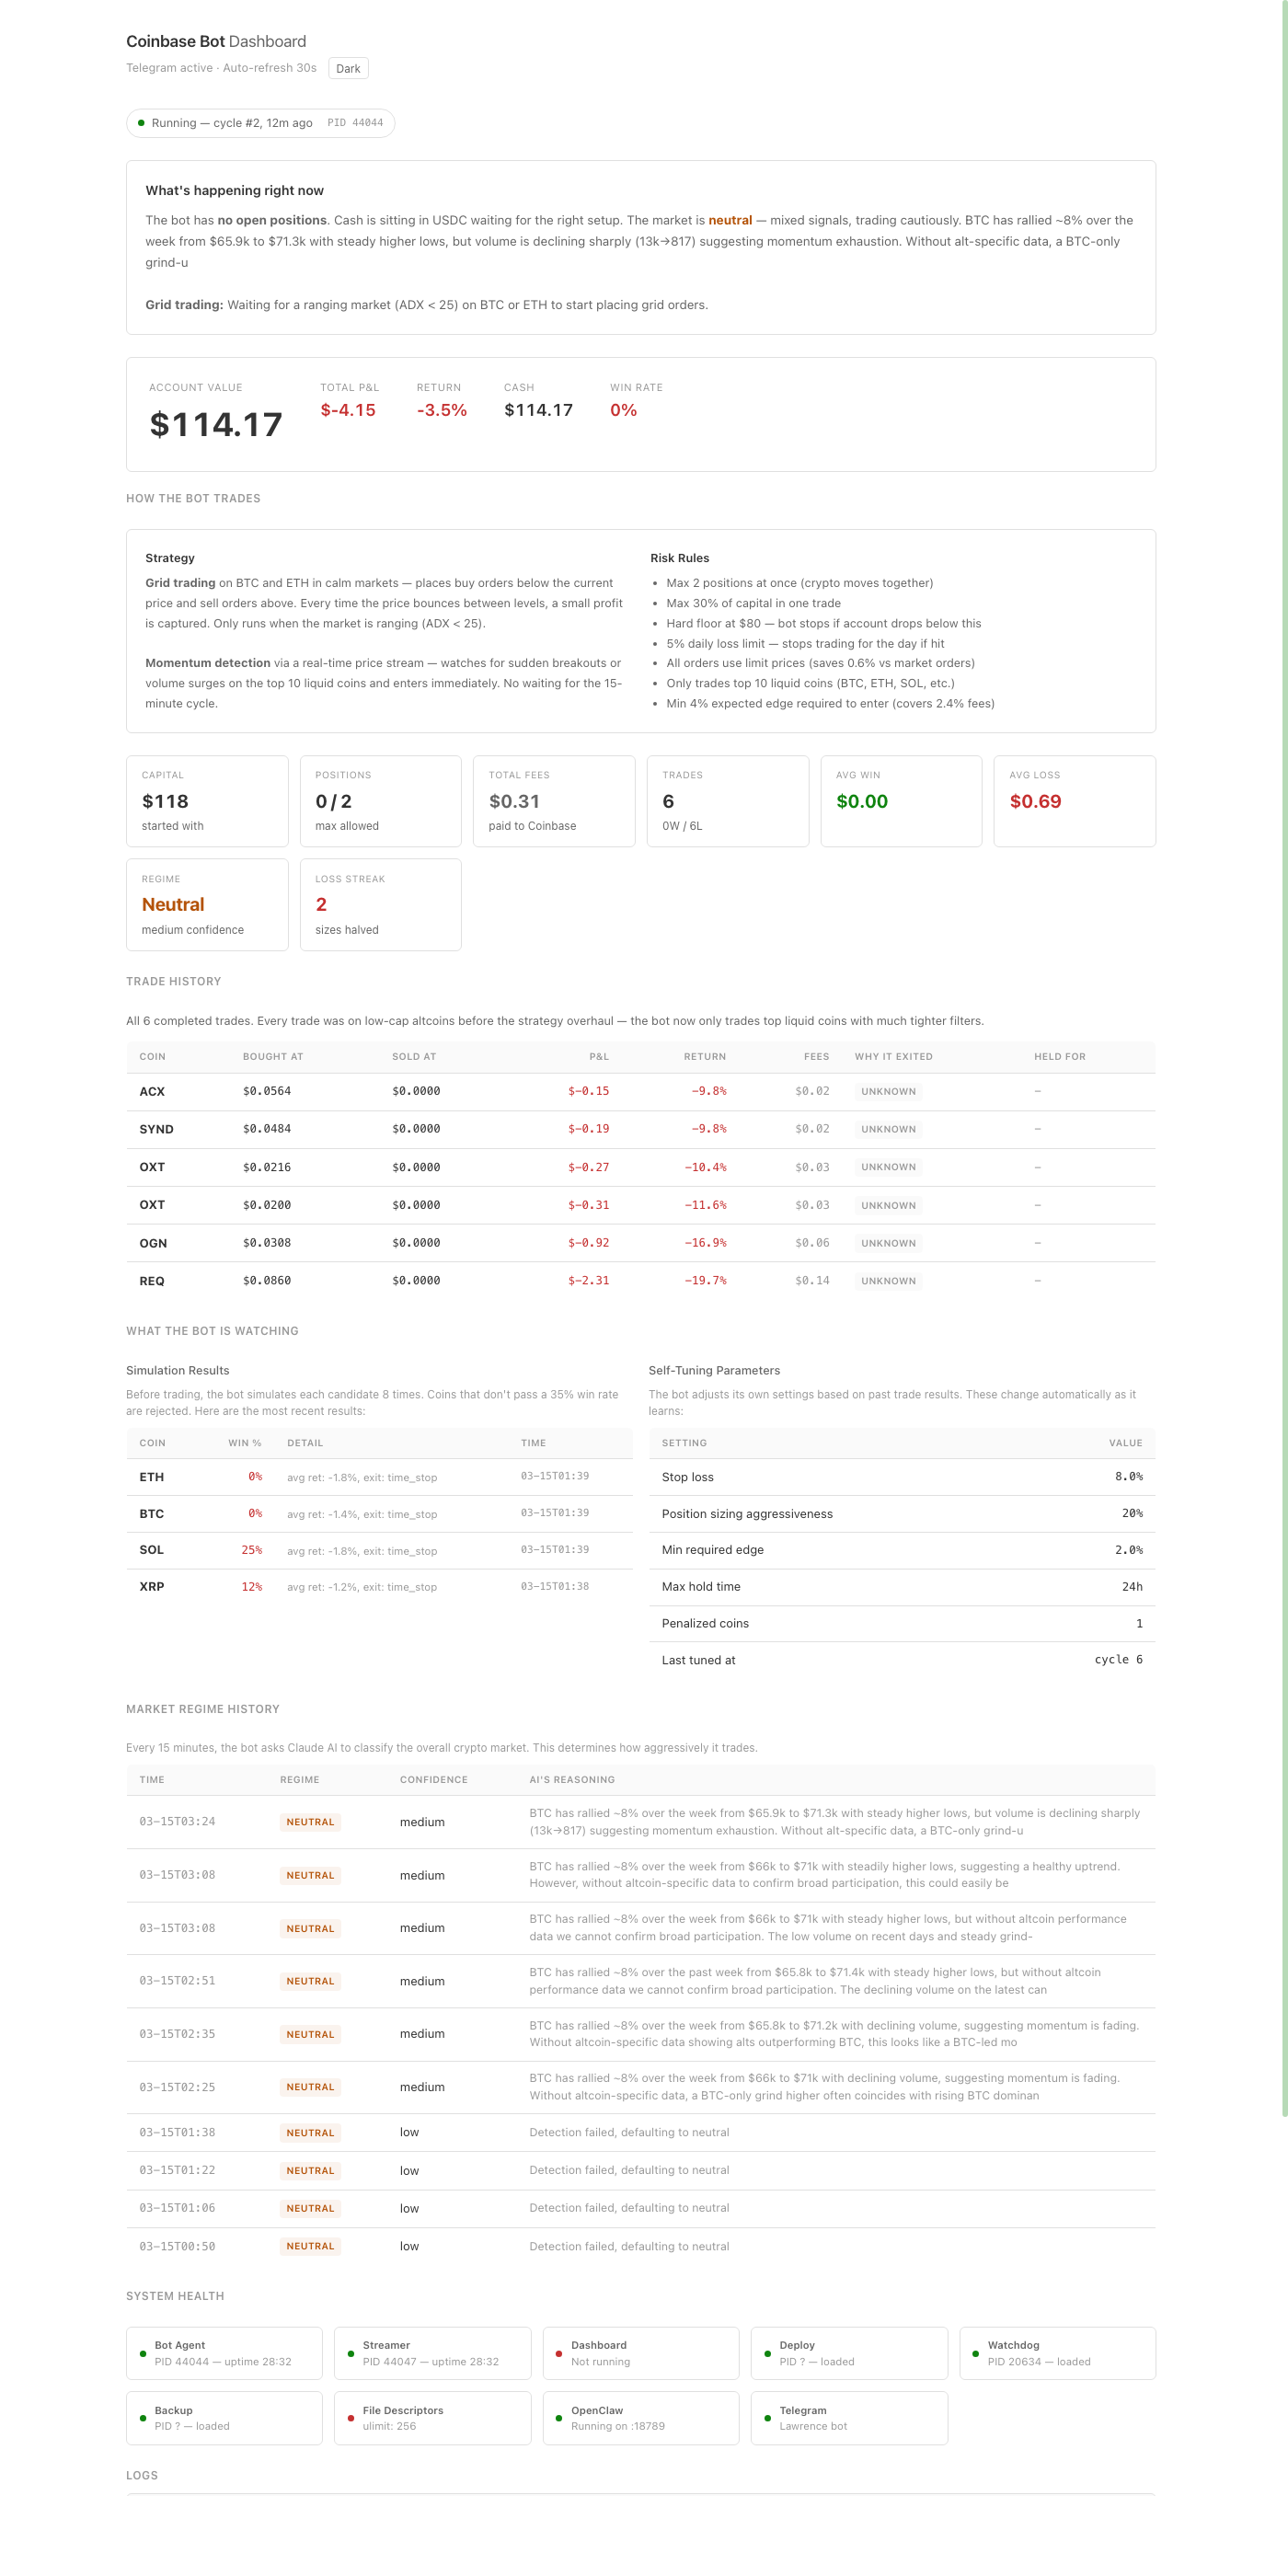
Task: Click the REQ trade row coin name
Action: coord(152,1281)
